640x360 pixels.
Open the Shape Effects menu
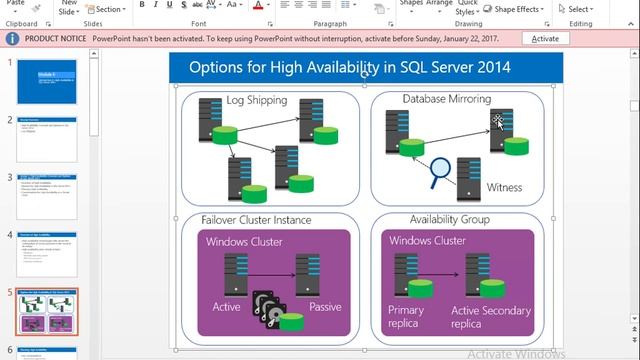click(513, 9)
